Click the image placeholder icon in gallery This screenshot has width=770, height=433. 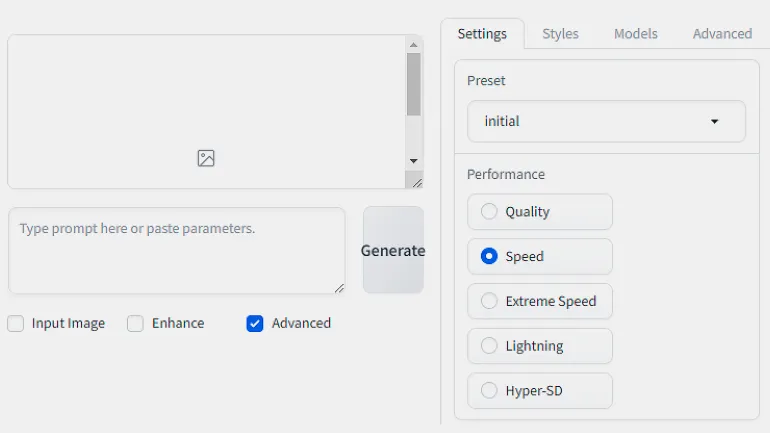(x=206, y=158)
